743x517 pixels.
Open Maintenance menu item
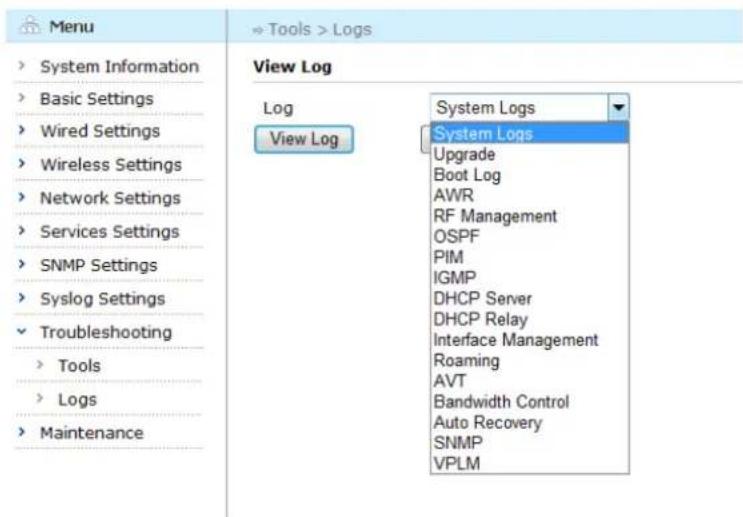coord(91,433)
